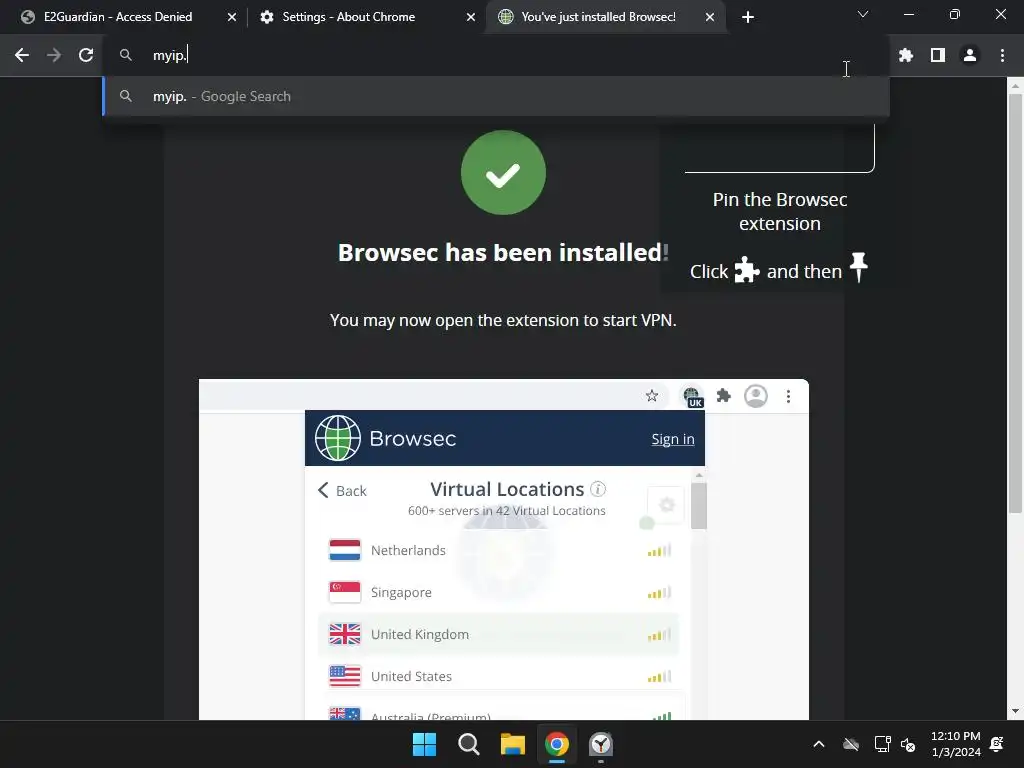
Task: Click the three-dot menu in preview image
Action: (x=788, y=396)
